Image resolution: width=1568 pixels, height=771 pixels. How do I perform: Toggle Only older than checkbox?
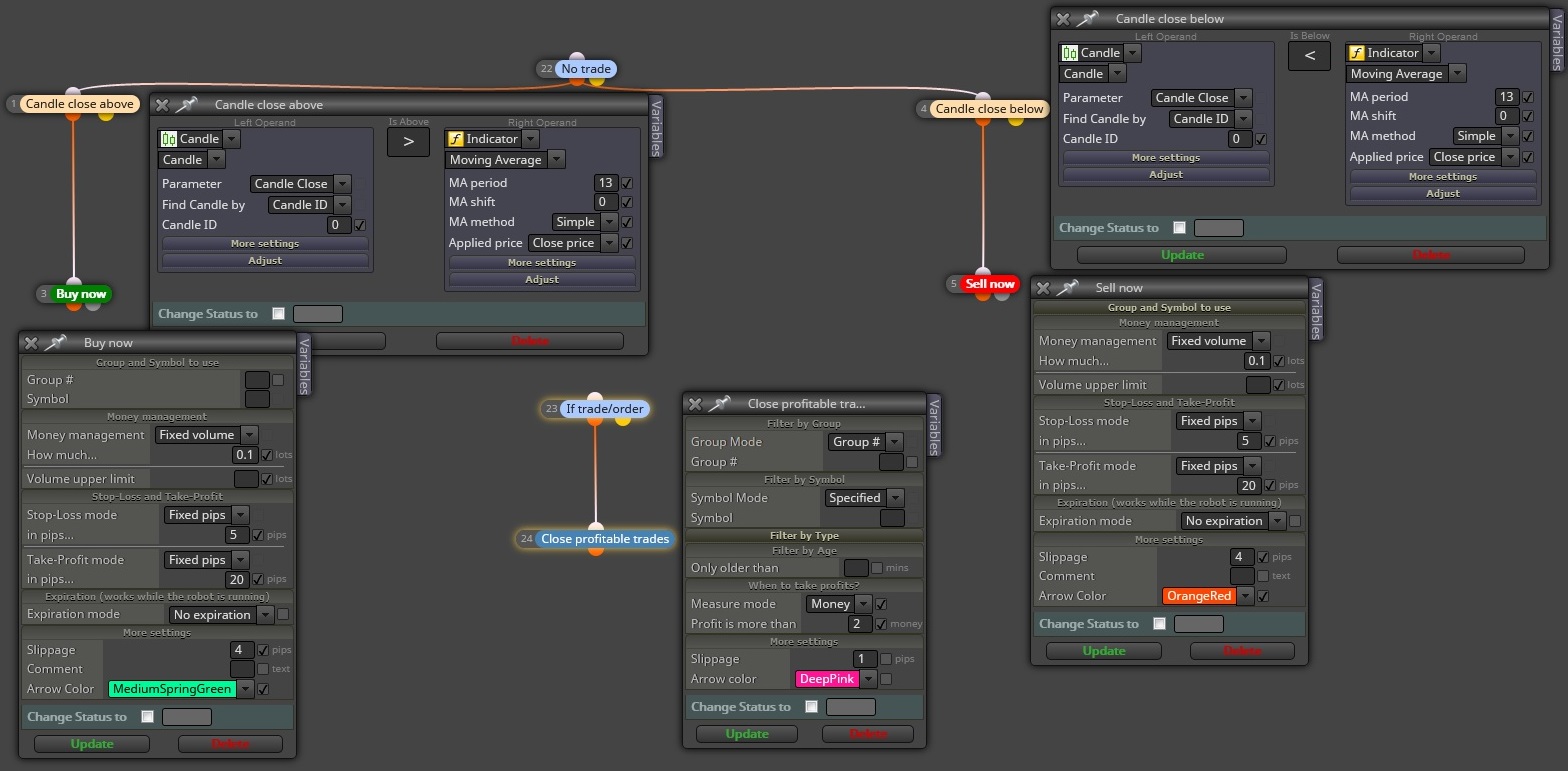pos(877,568)
